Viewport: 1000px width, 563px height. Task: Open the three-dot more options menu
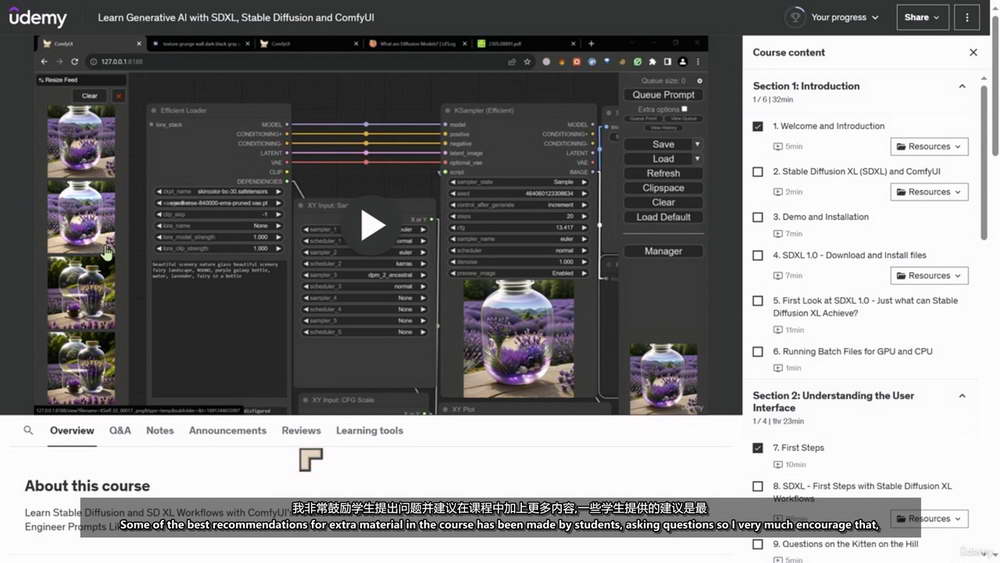967,17
